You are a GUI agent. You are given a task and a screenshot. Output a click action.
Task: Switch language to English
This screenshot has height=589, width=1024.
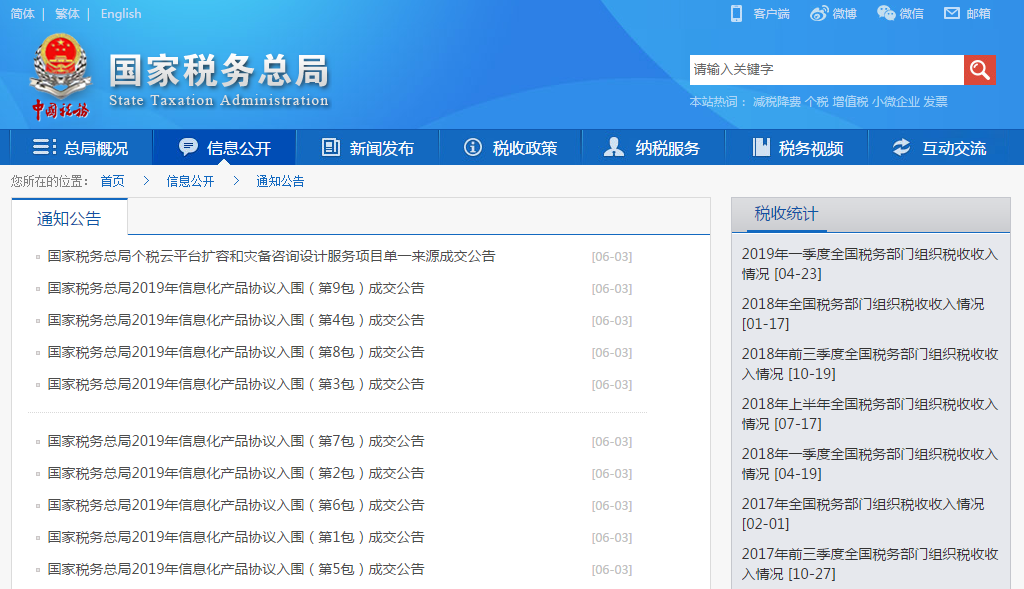click(121, 14)
